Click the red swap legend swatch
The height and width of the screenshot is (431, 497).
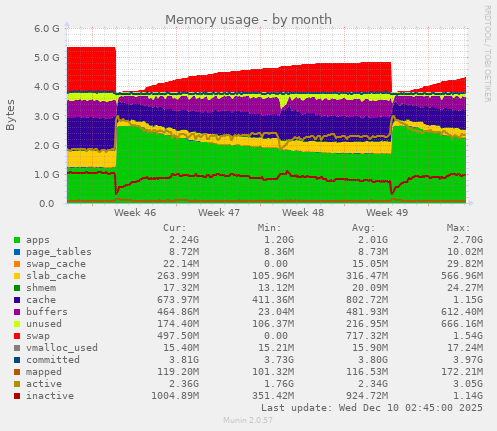pos(17,336)
